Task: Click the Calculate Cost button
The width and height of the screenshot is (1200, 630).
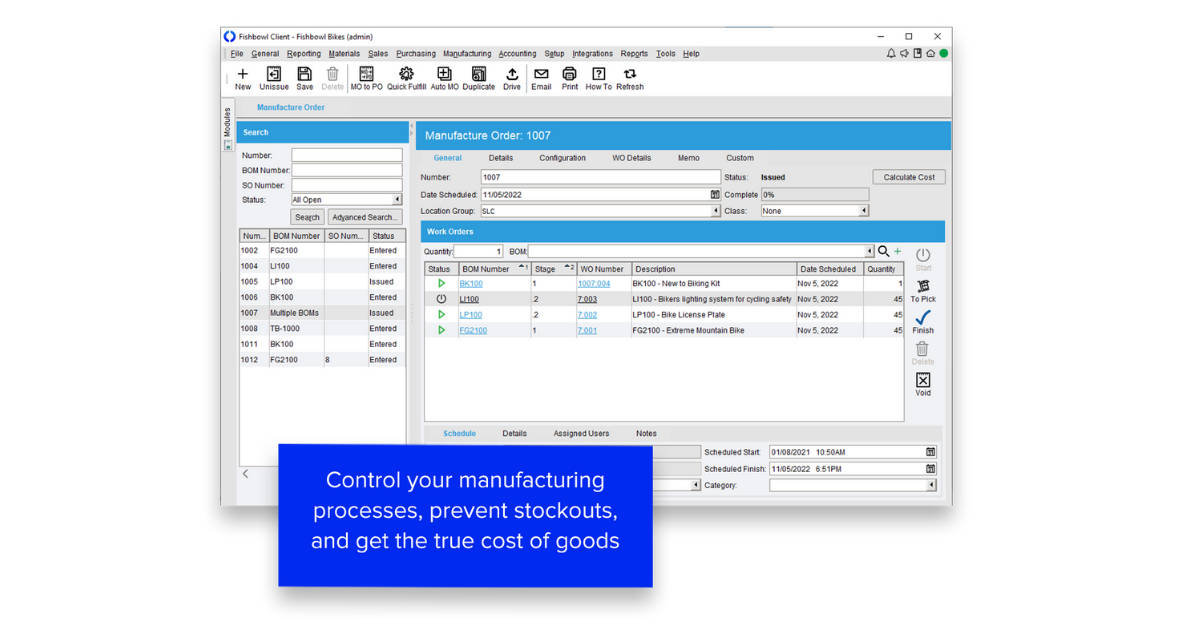Action: click(908, 176)
